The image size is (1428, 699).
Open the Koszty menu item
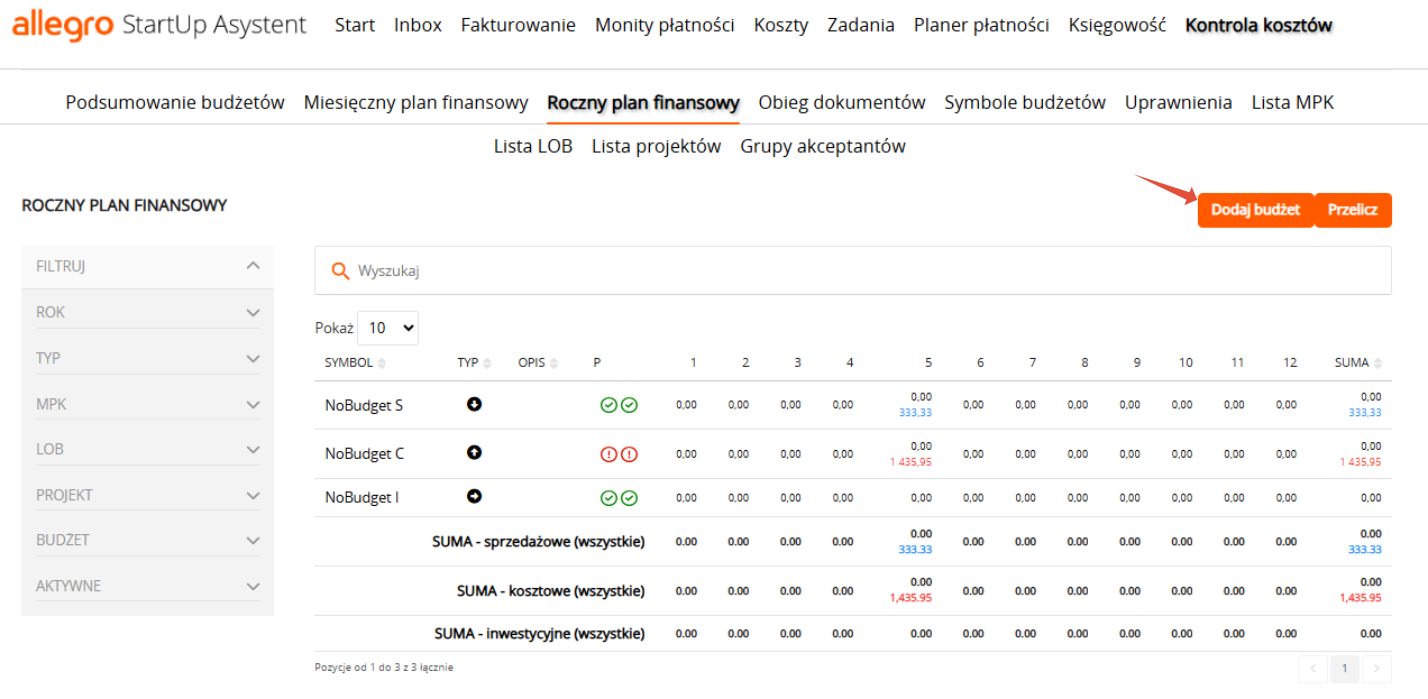781,25
